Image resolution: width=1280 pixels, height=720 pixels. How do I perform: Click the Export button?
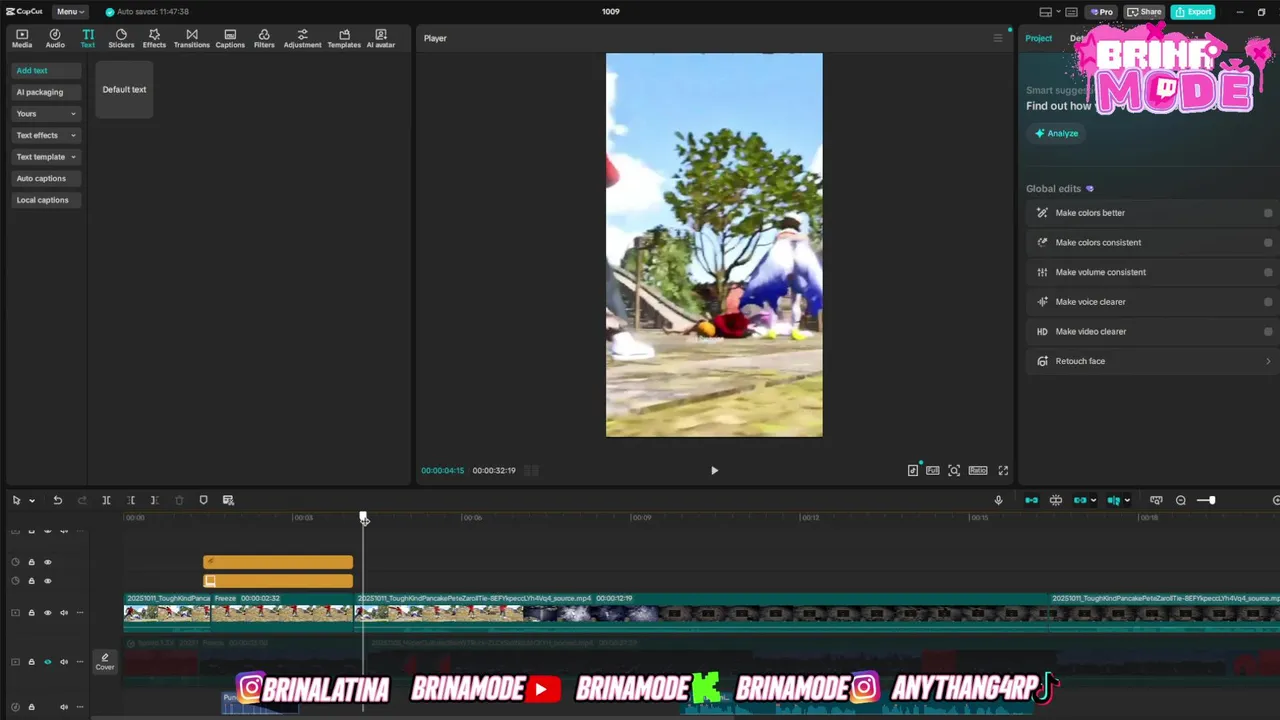tap(1193, 12)
